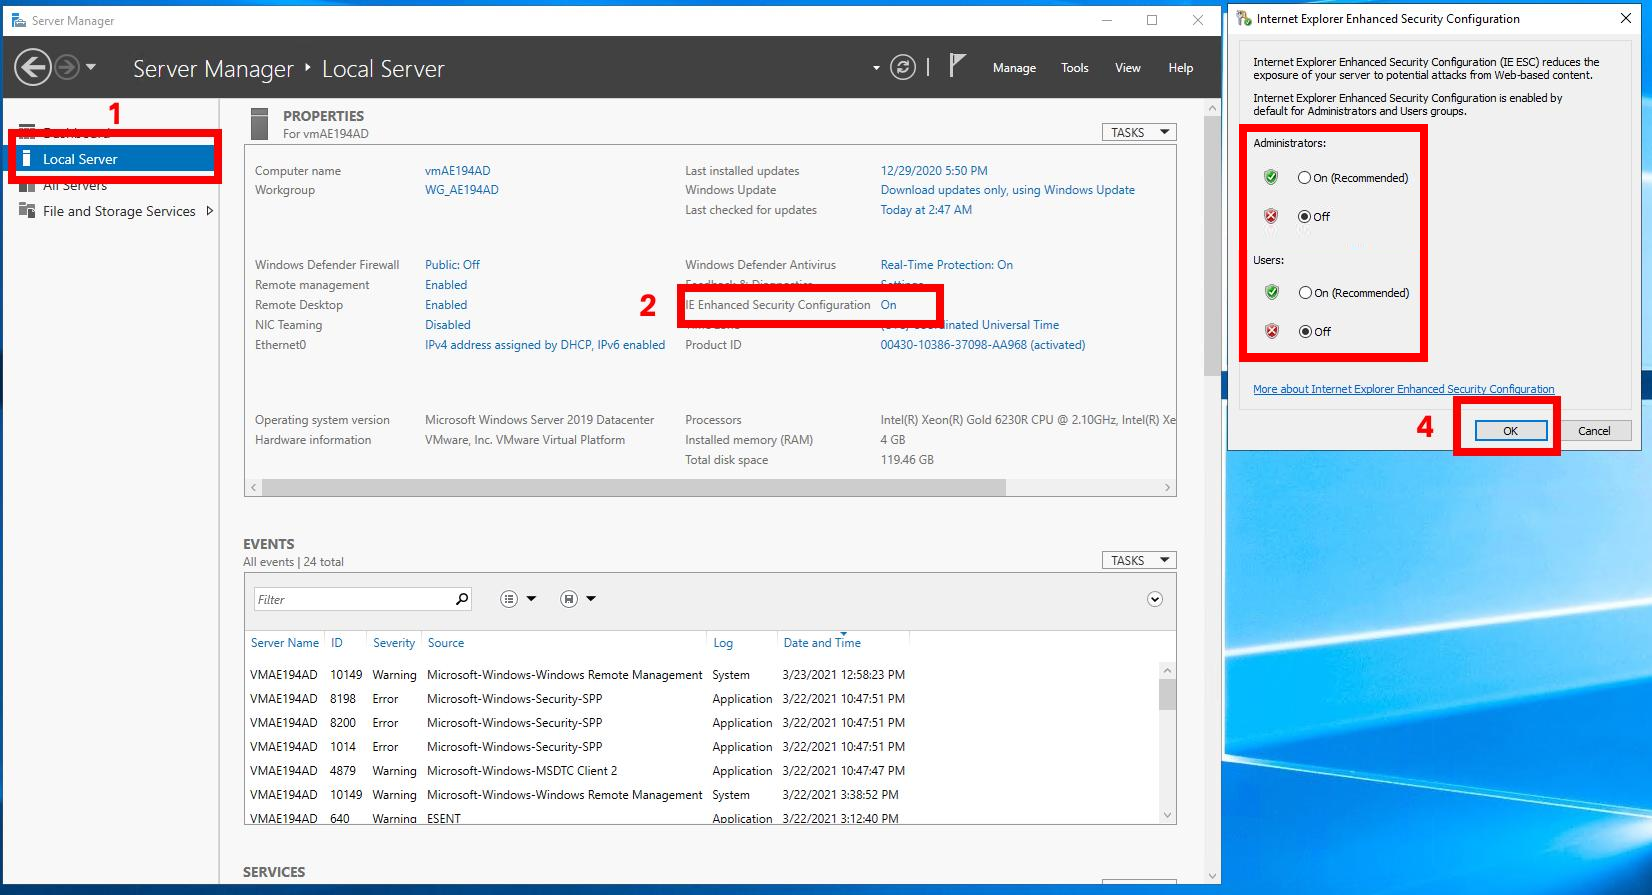The image size is (1652, 895).
Task: Select File and Storage Services
Action: (119, 211)
